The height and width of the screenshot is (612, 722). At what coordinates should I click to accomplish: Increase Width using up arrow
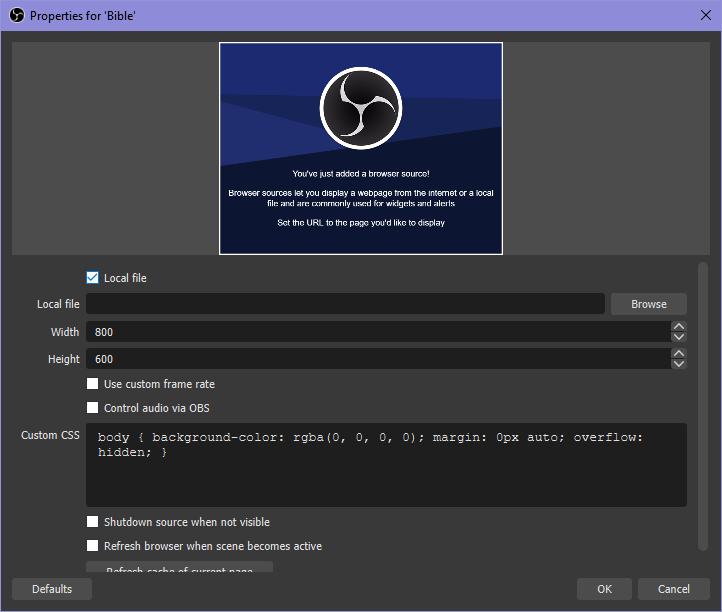click(679, 326)
